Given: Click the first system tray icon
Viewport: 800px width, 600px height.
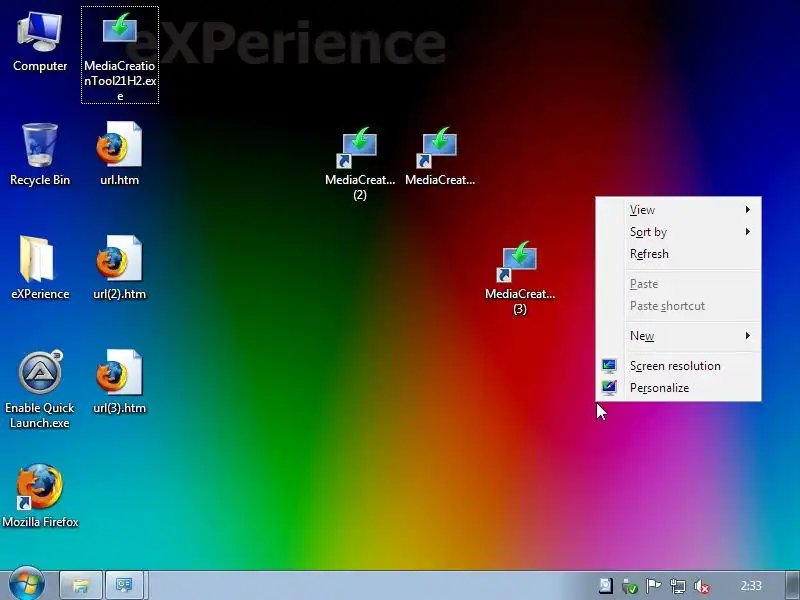Looking at the screenshot, I should (606, 586).
